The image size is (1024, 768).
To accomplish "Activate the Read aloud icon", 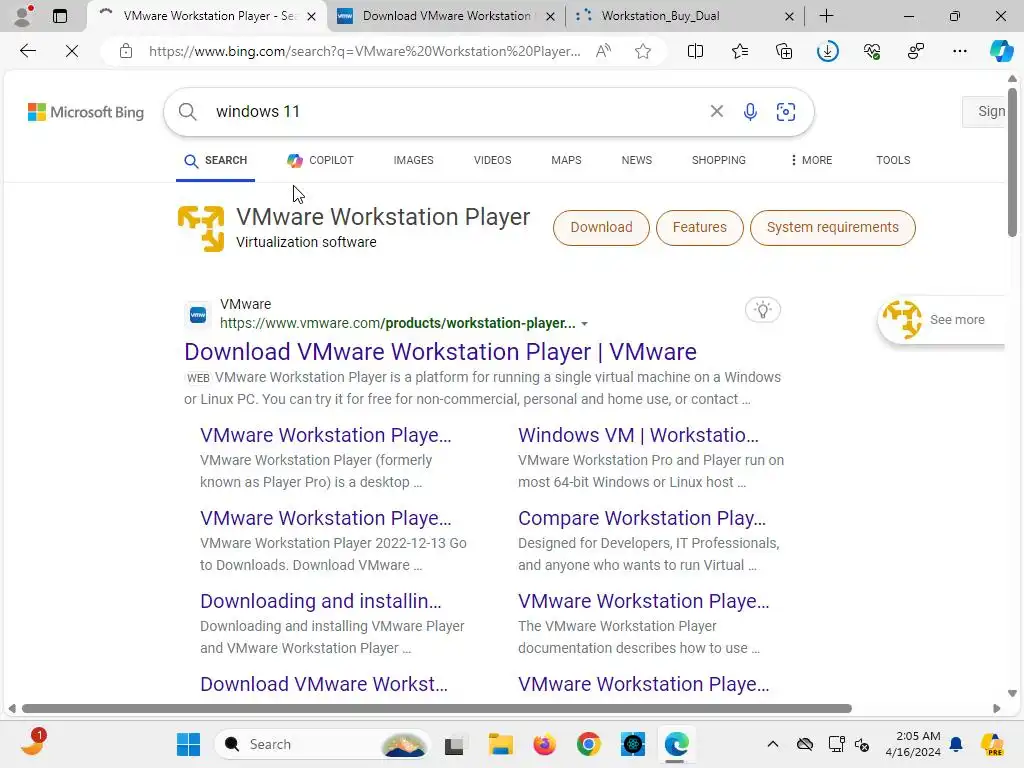I will [x=603, y=51].
